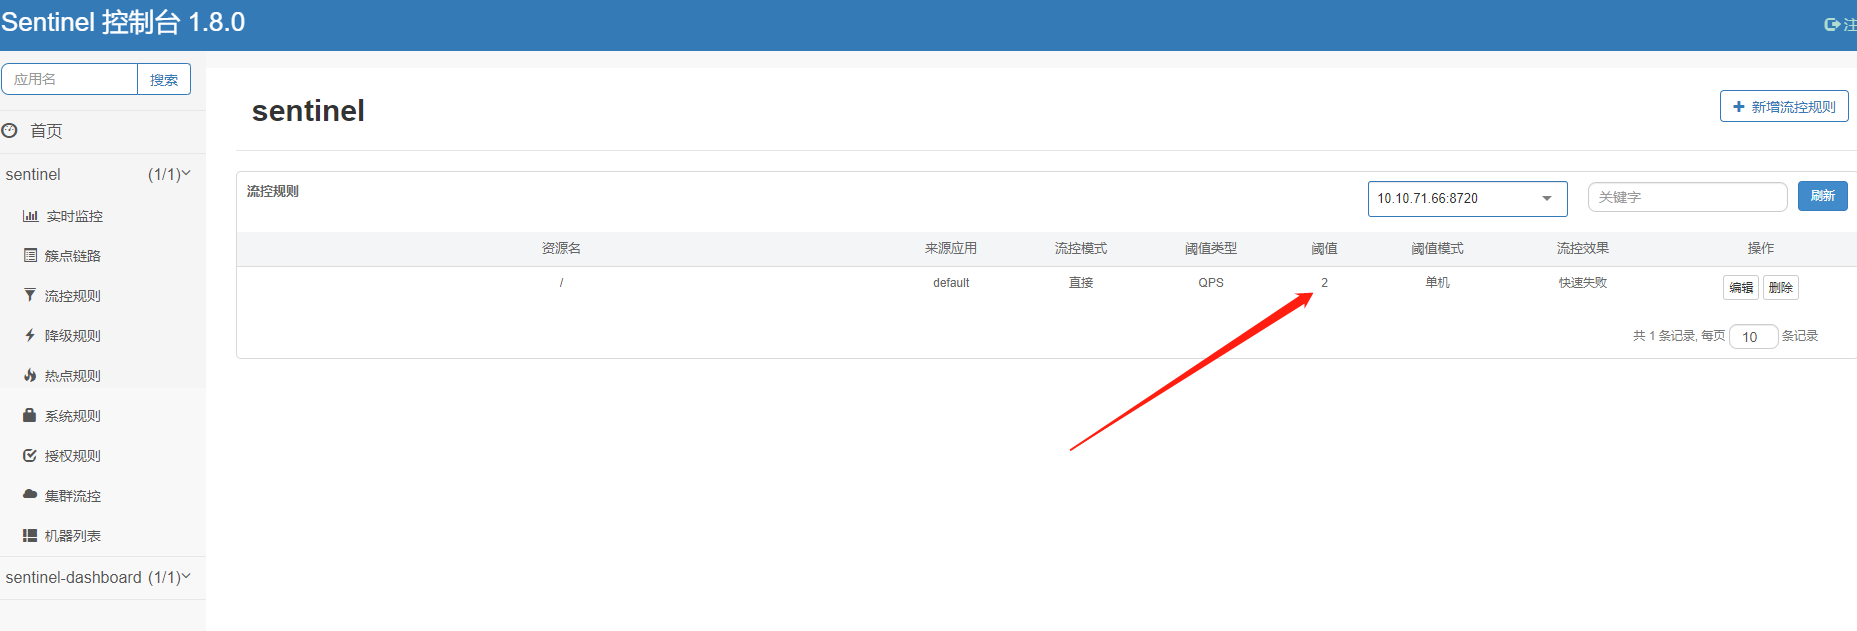Open 降级规则 sidebar entry

(x=72, y=336)
